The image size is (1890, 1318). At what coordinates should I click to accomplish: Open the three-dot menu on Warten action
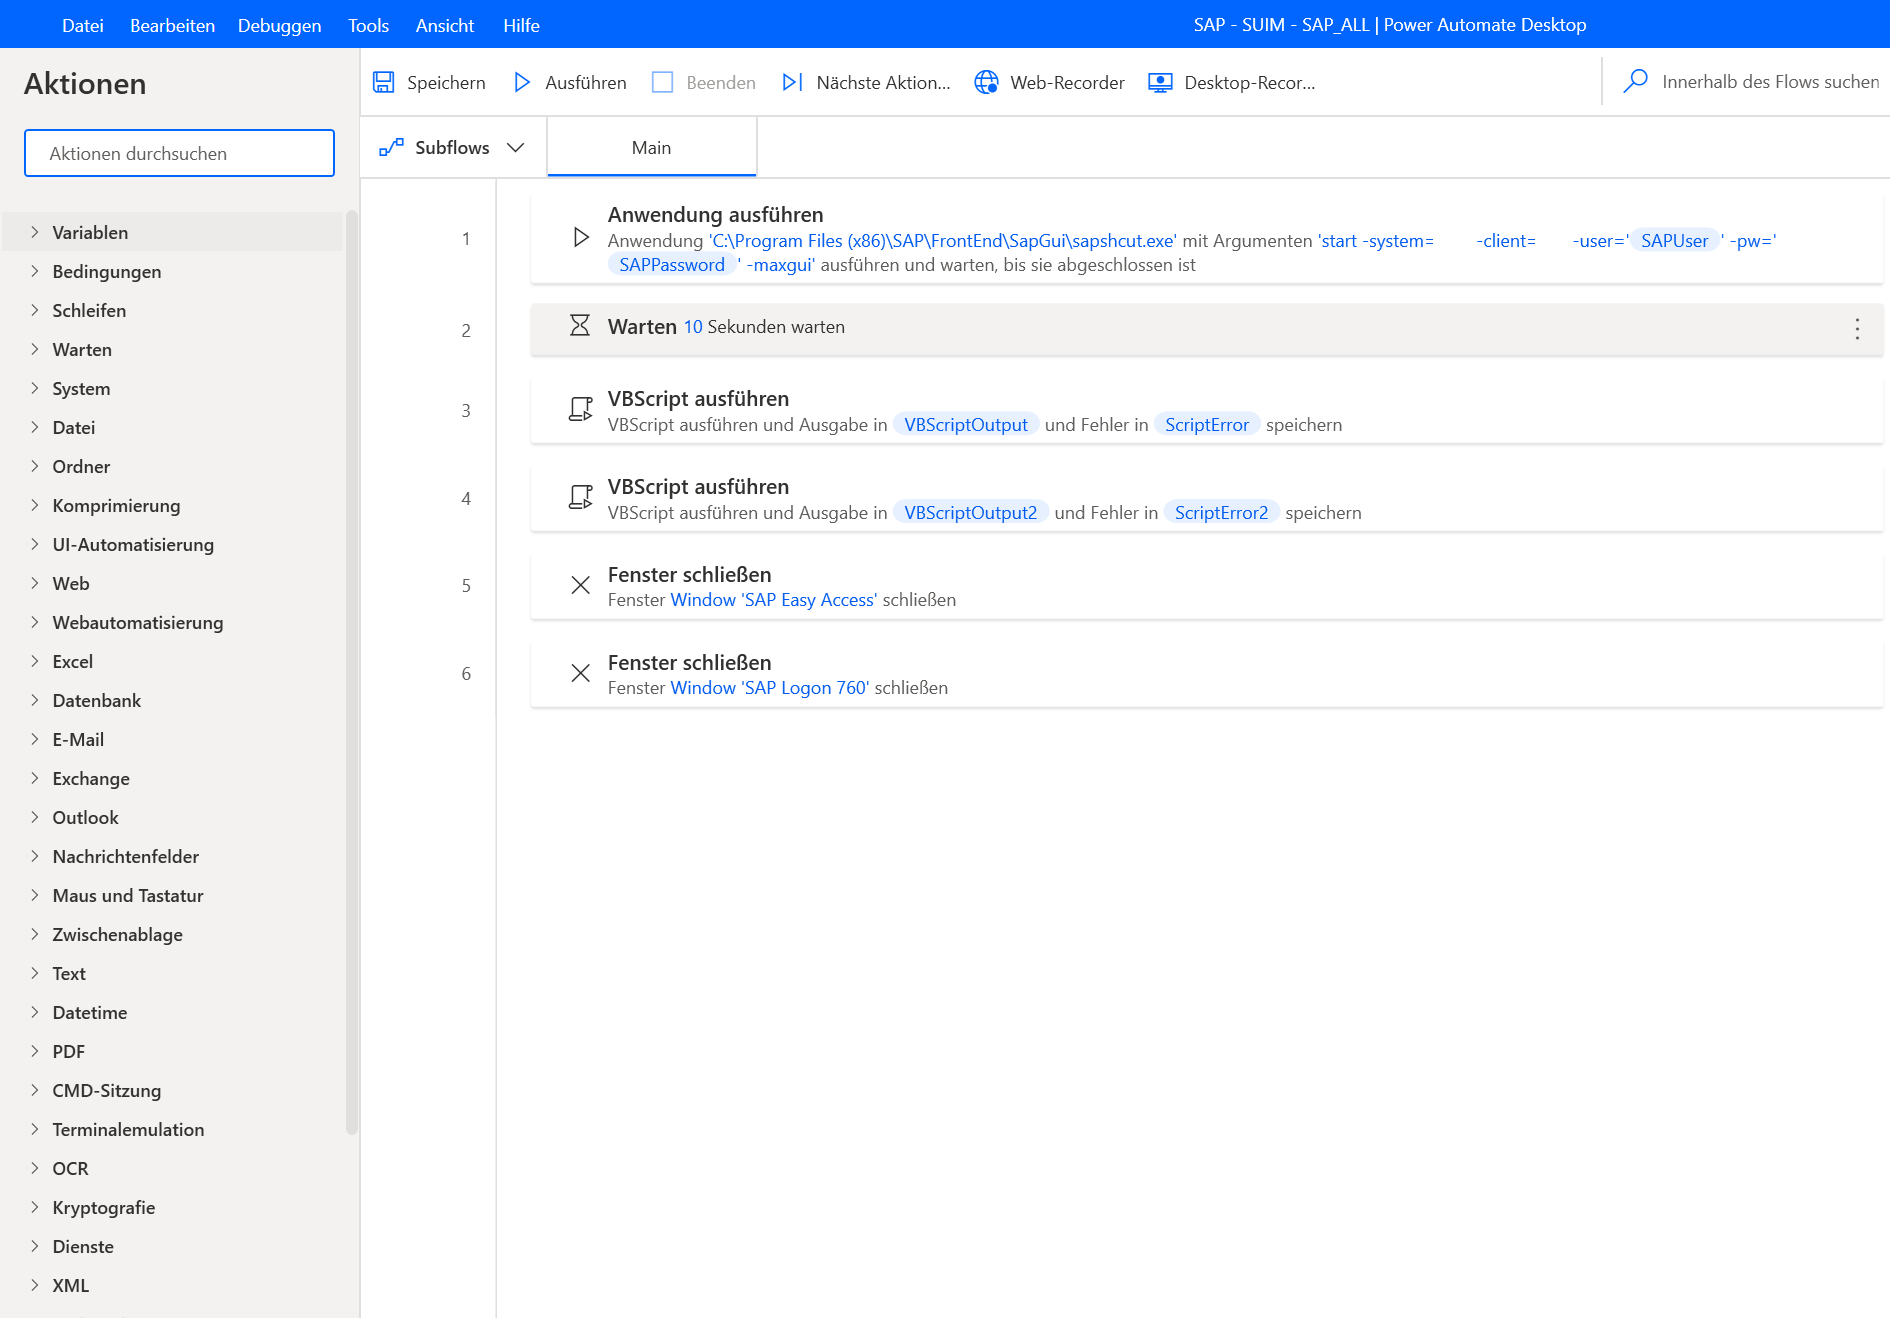pos(1857,329)
